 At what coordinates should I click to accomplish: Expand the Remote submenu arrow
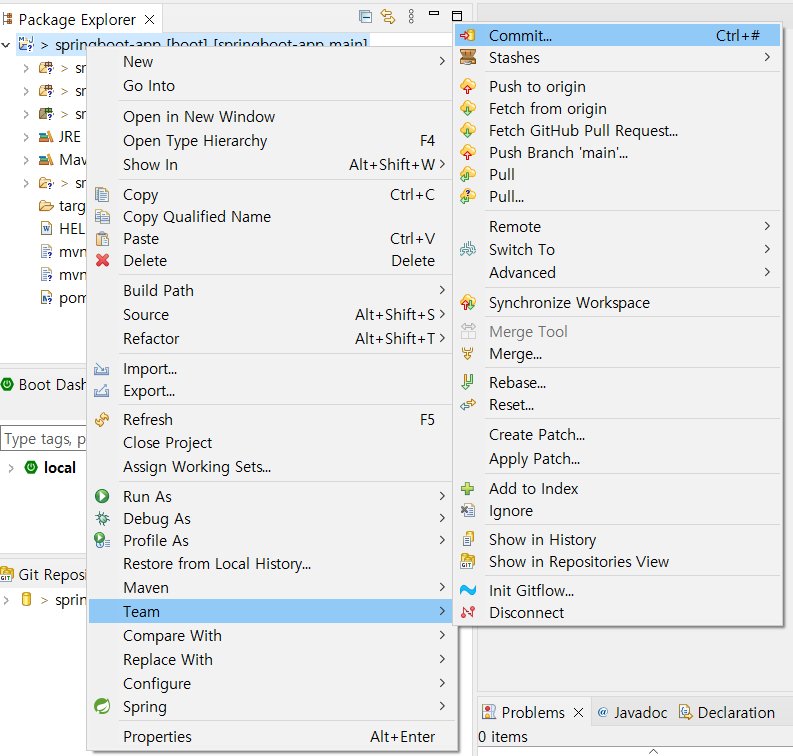[x=767, y=226]
